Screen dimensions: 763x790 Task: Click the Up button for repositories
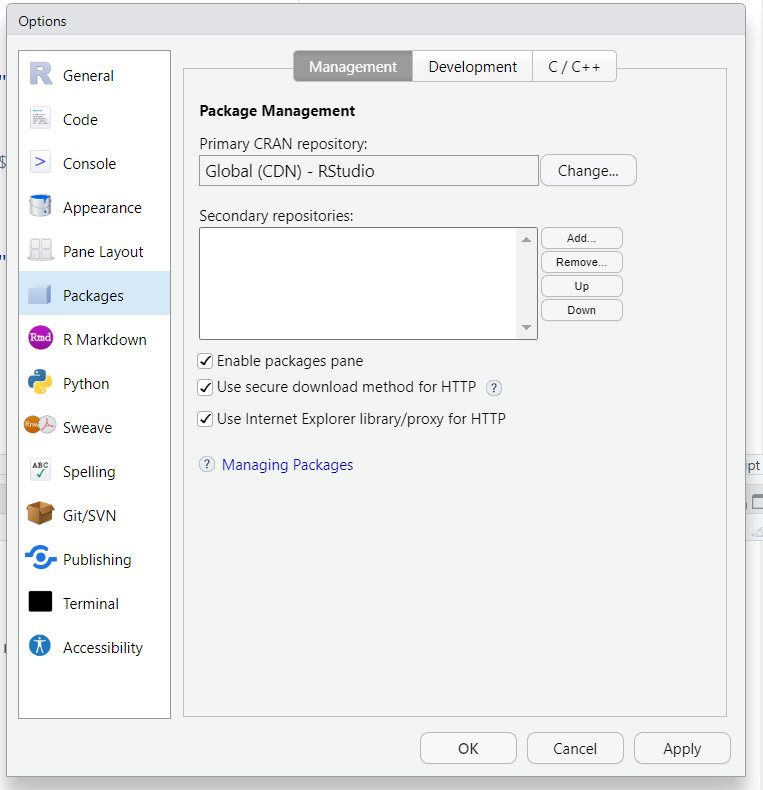[x=582, y=286]
